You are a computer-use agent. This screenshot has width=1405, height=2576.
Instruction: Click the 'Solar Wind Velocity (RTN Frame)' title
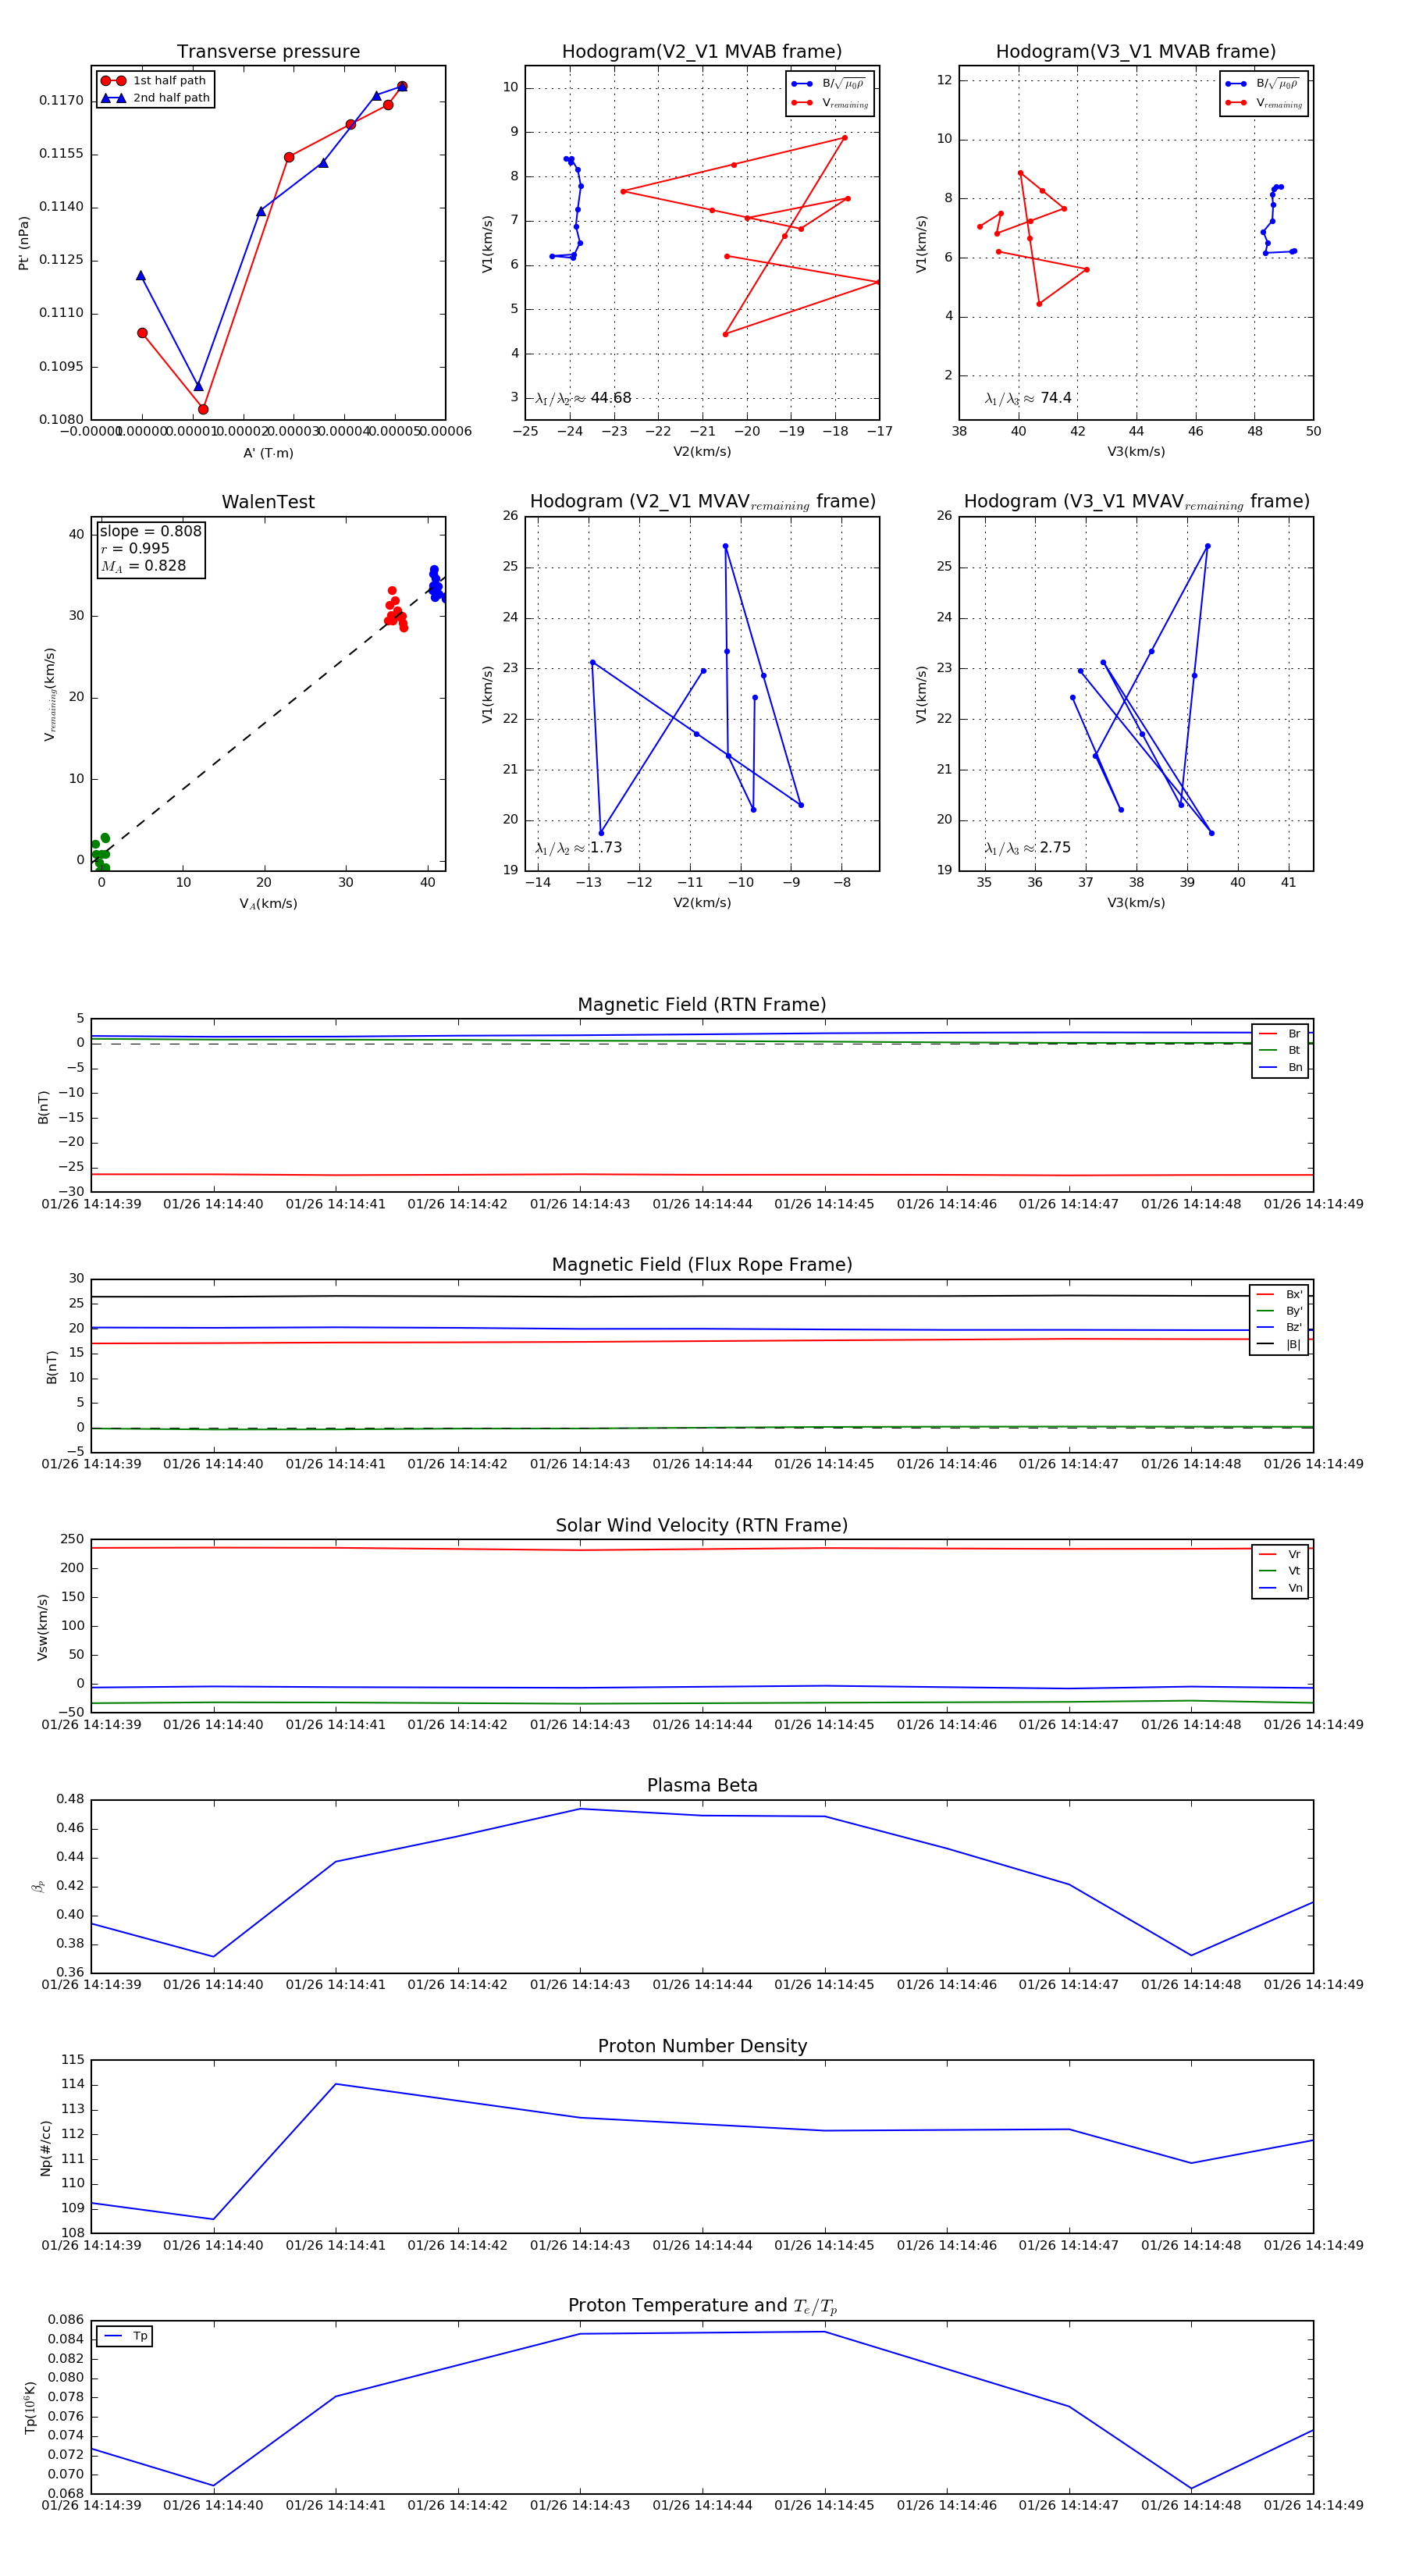click(x=702, y=1525)
